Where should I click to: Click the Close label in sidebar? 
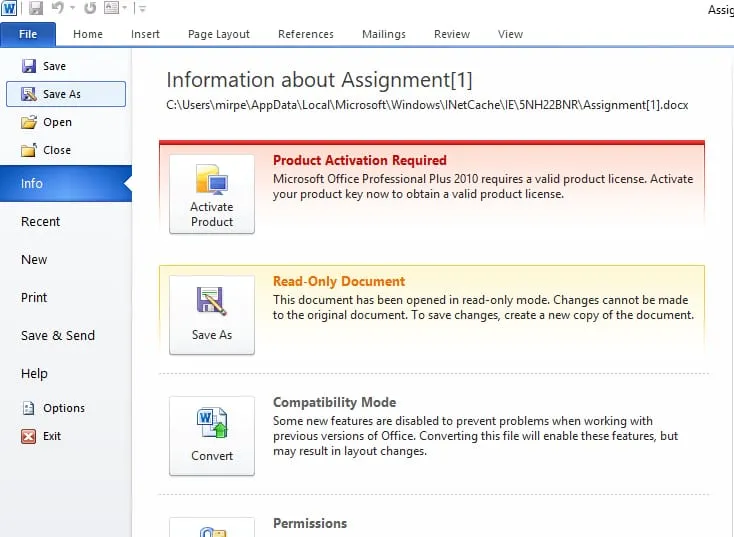tap(57, 150)
